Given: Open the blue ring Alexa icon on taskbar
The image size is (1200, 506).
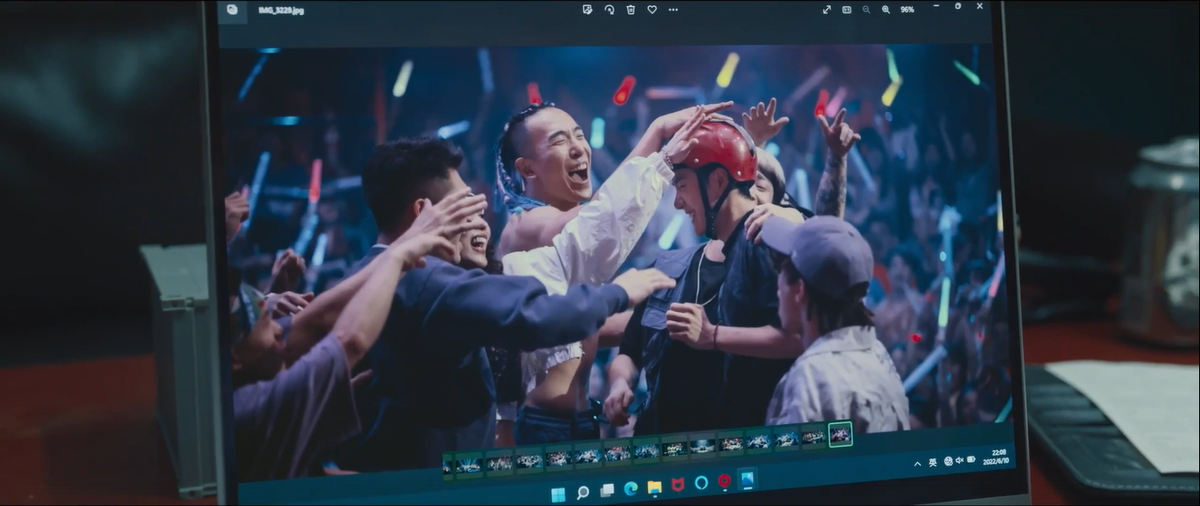Looking at the screenshot, I should click(701, 483).
